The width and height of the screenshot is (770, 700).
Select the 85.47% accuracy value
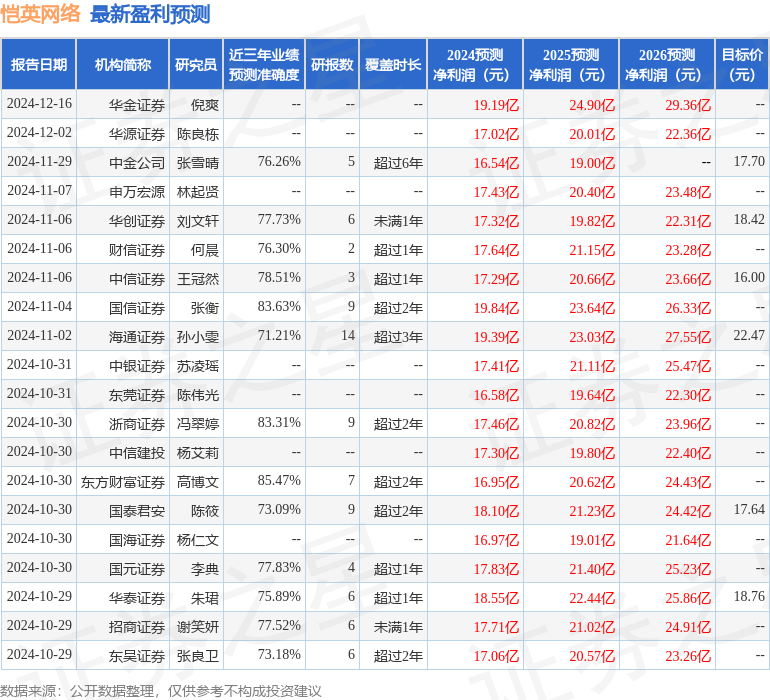(279, 482)
